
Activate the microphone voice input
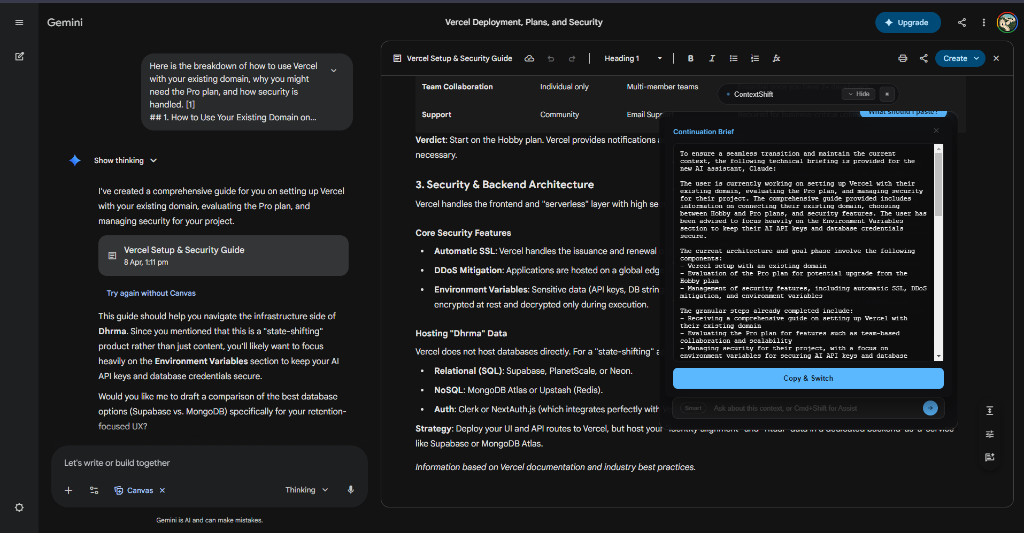351,490
